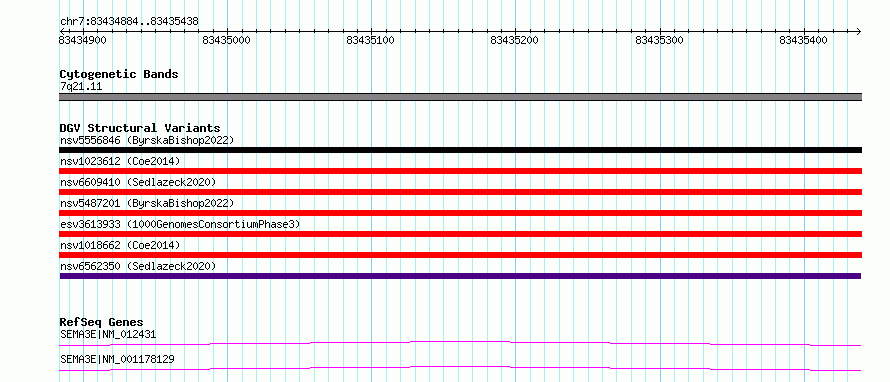The height and width of the screenshot is (382, 890).
Task: Open the SEMA3E|NM_001178129 transcript label
Action: click(117, 359)
